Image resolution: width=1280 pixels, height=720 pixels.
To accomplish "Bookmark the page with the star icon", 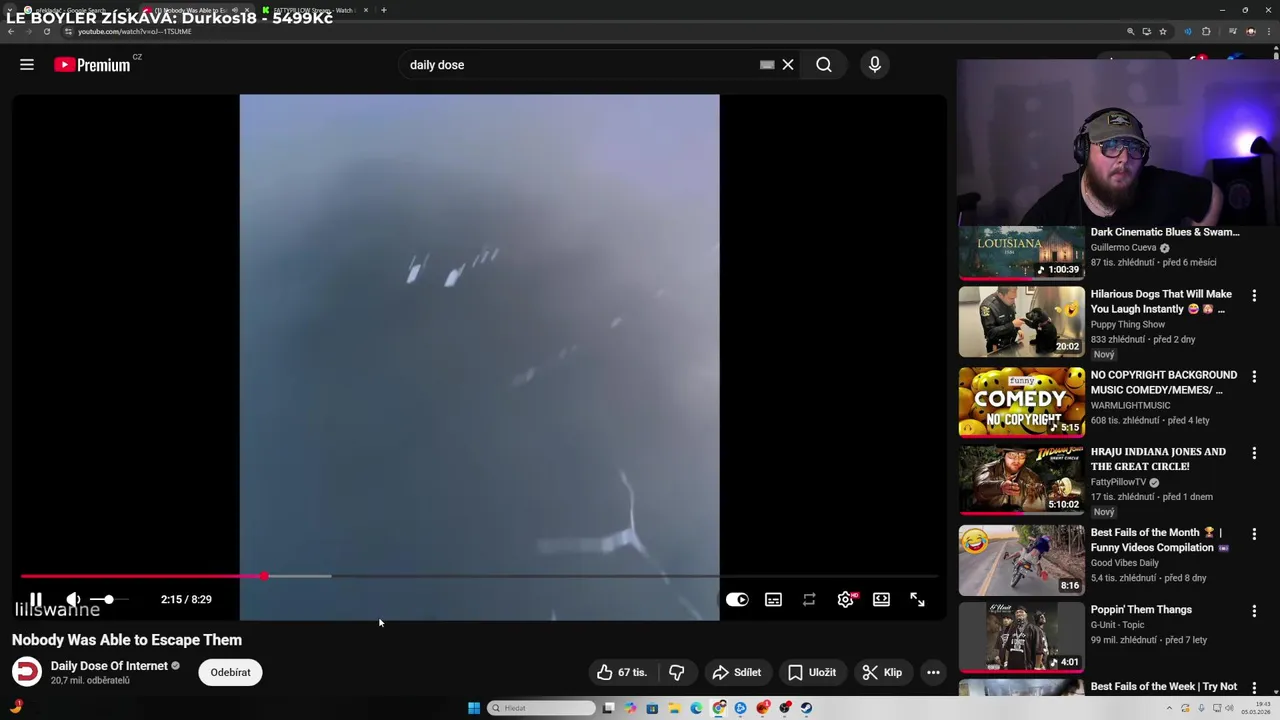I will pos(1163,31).
